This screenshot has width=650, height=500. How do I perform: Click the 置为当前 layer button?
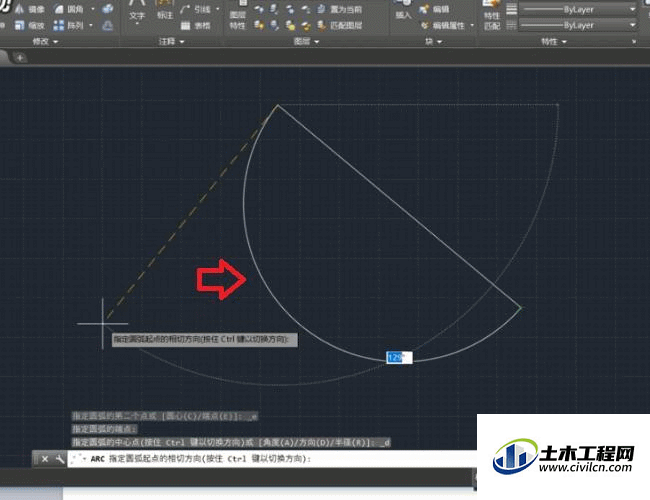[340, 9]
